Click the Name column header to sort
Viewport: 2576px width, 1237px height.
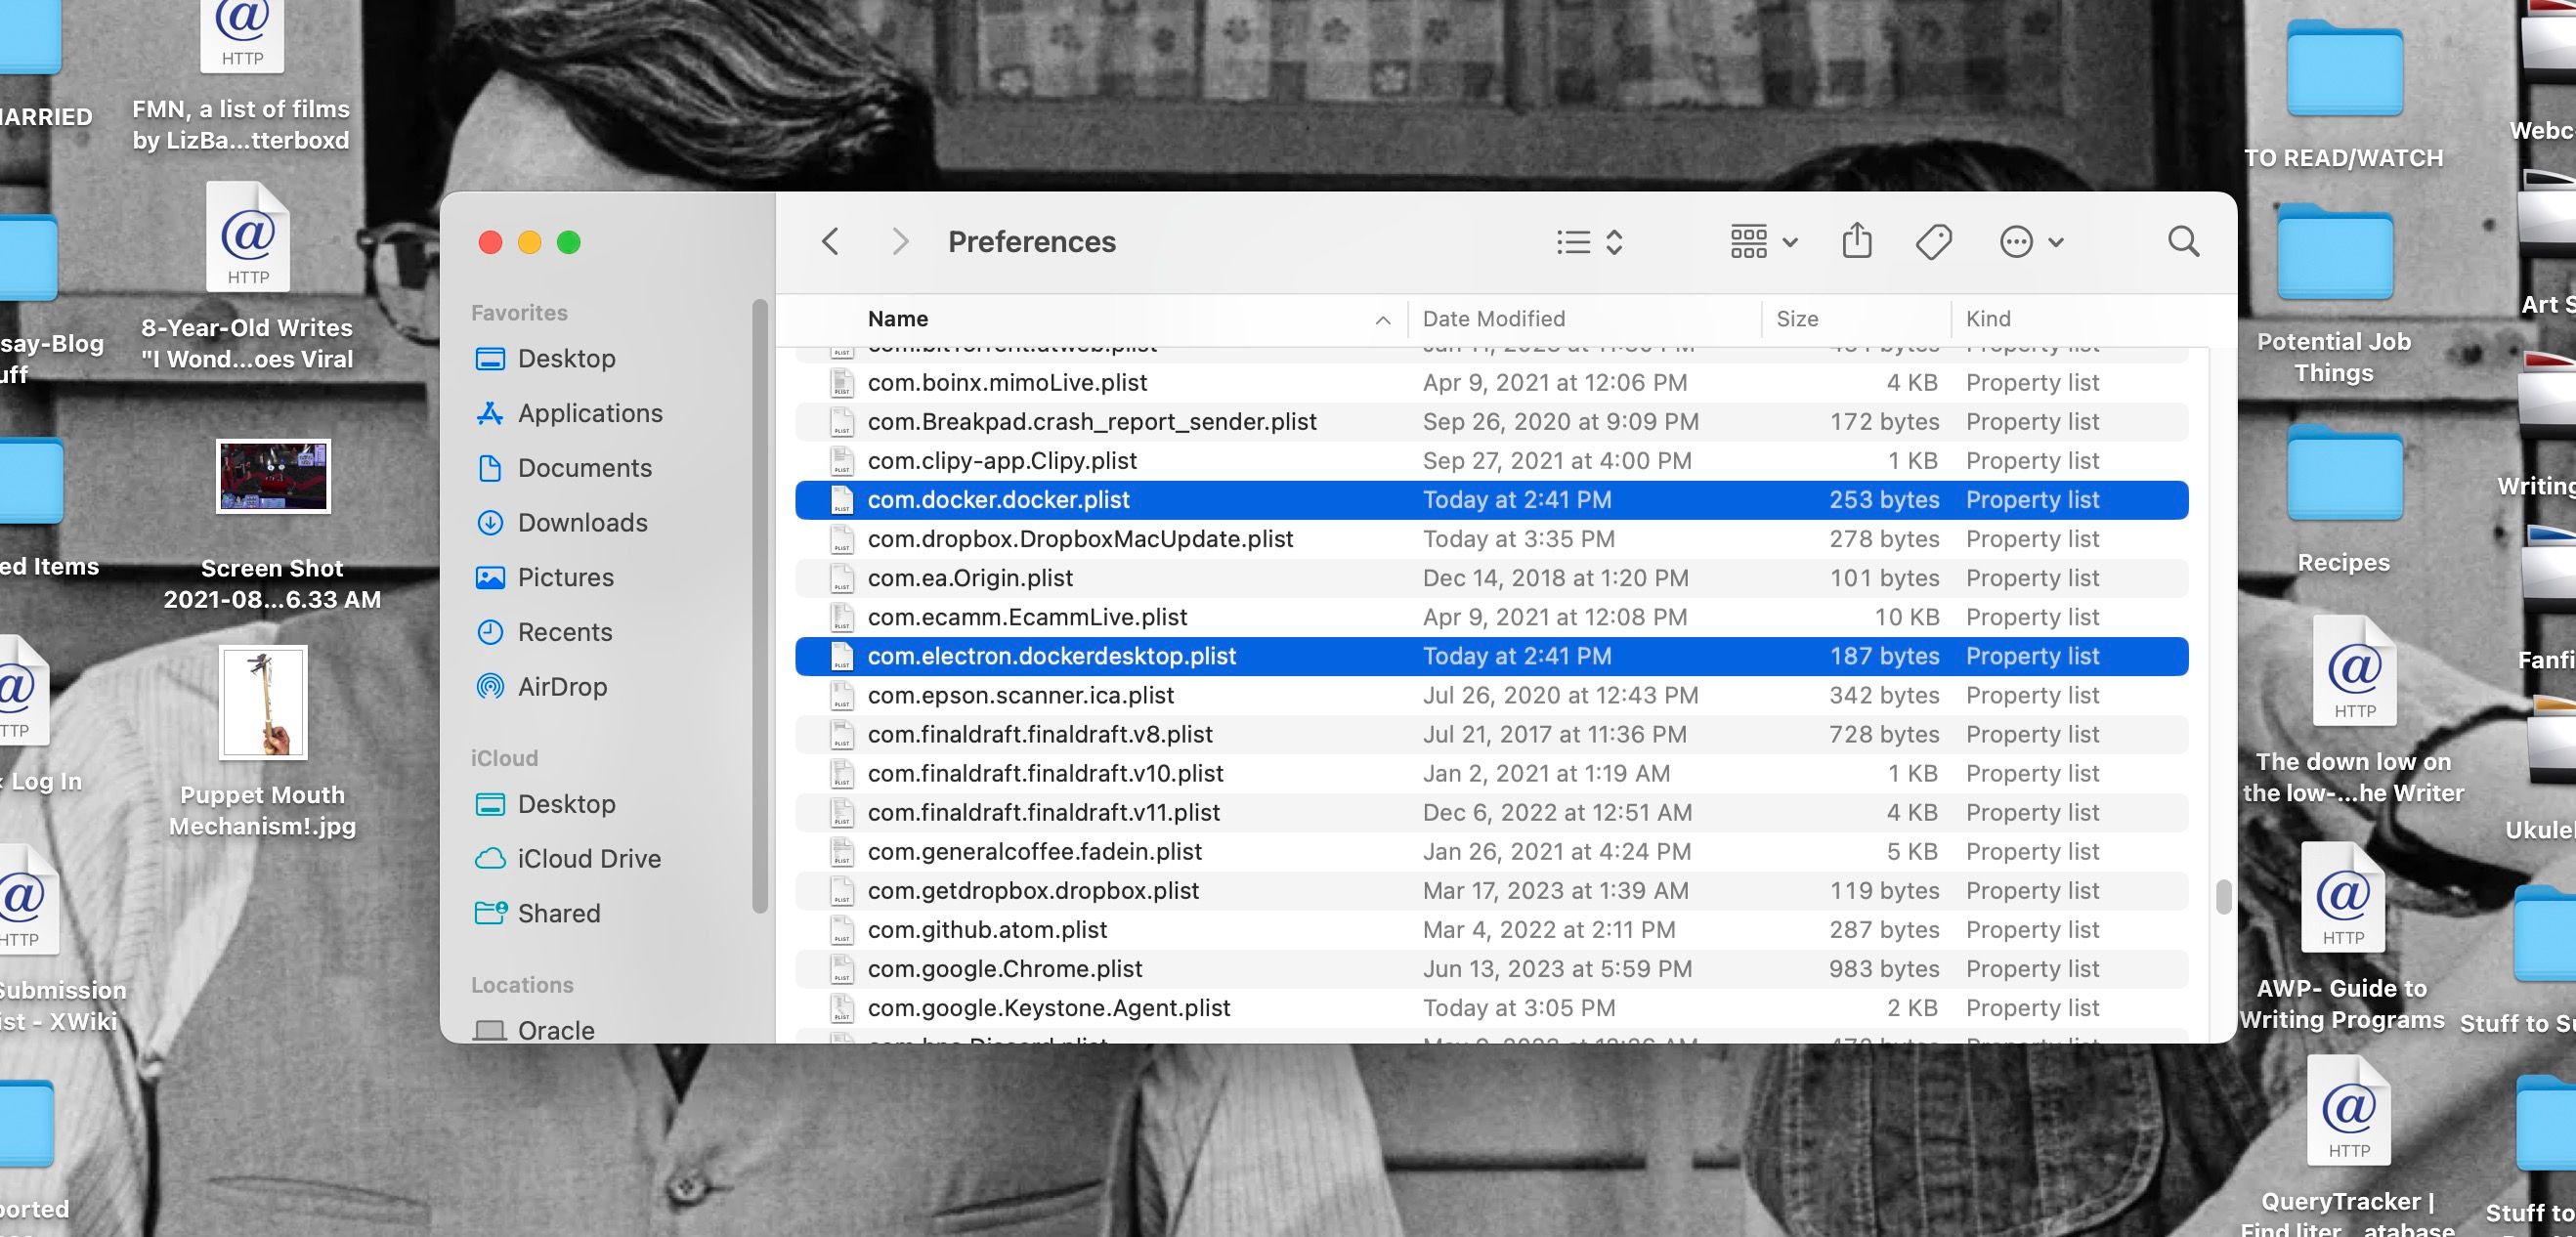pos(899,319)
